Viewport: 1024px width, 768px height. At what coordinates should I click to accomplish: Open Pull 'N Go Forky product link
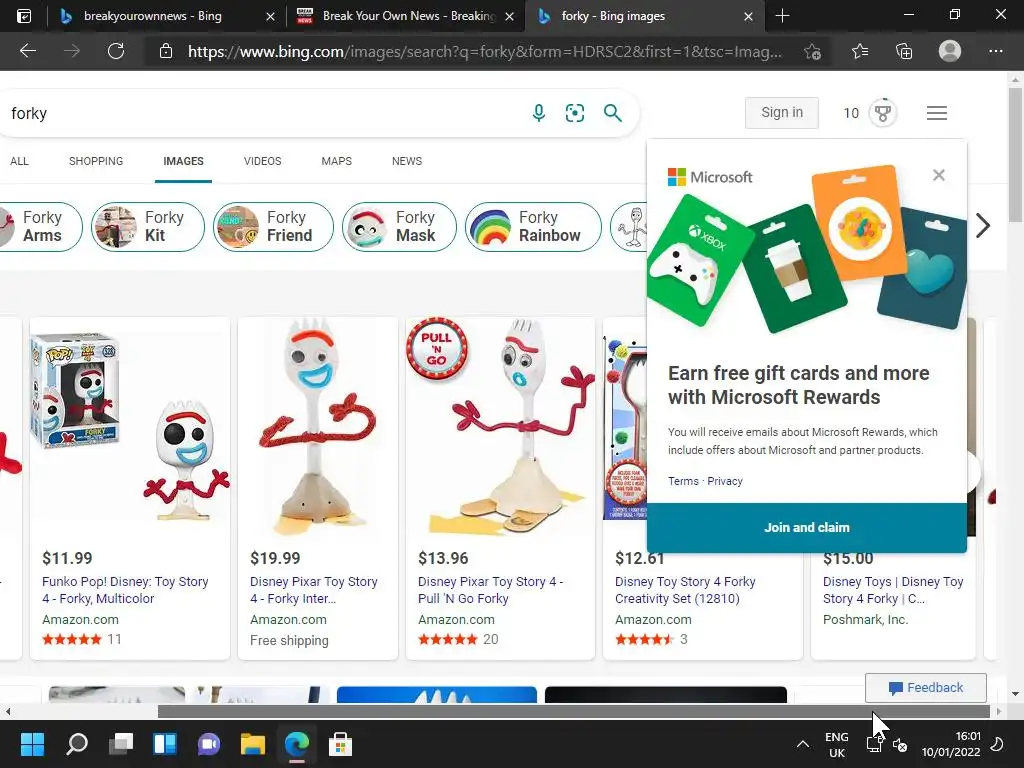(490, 590)
